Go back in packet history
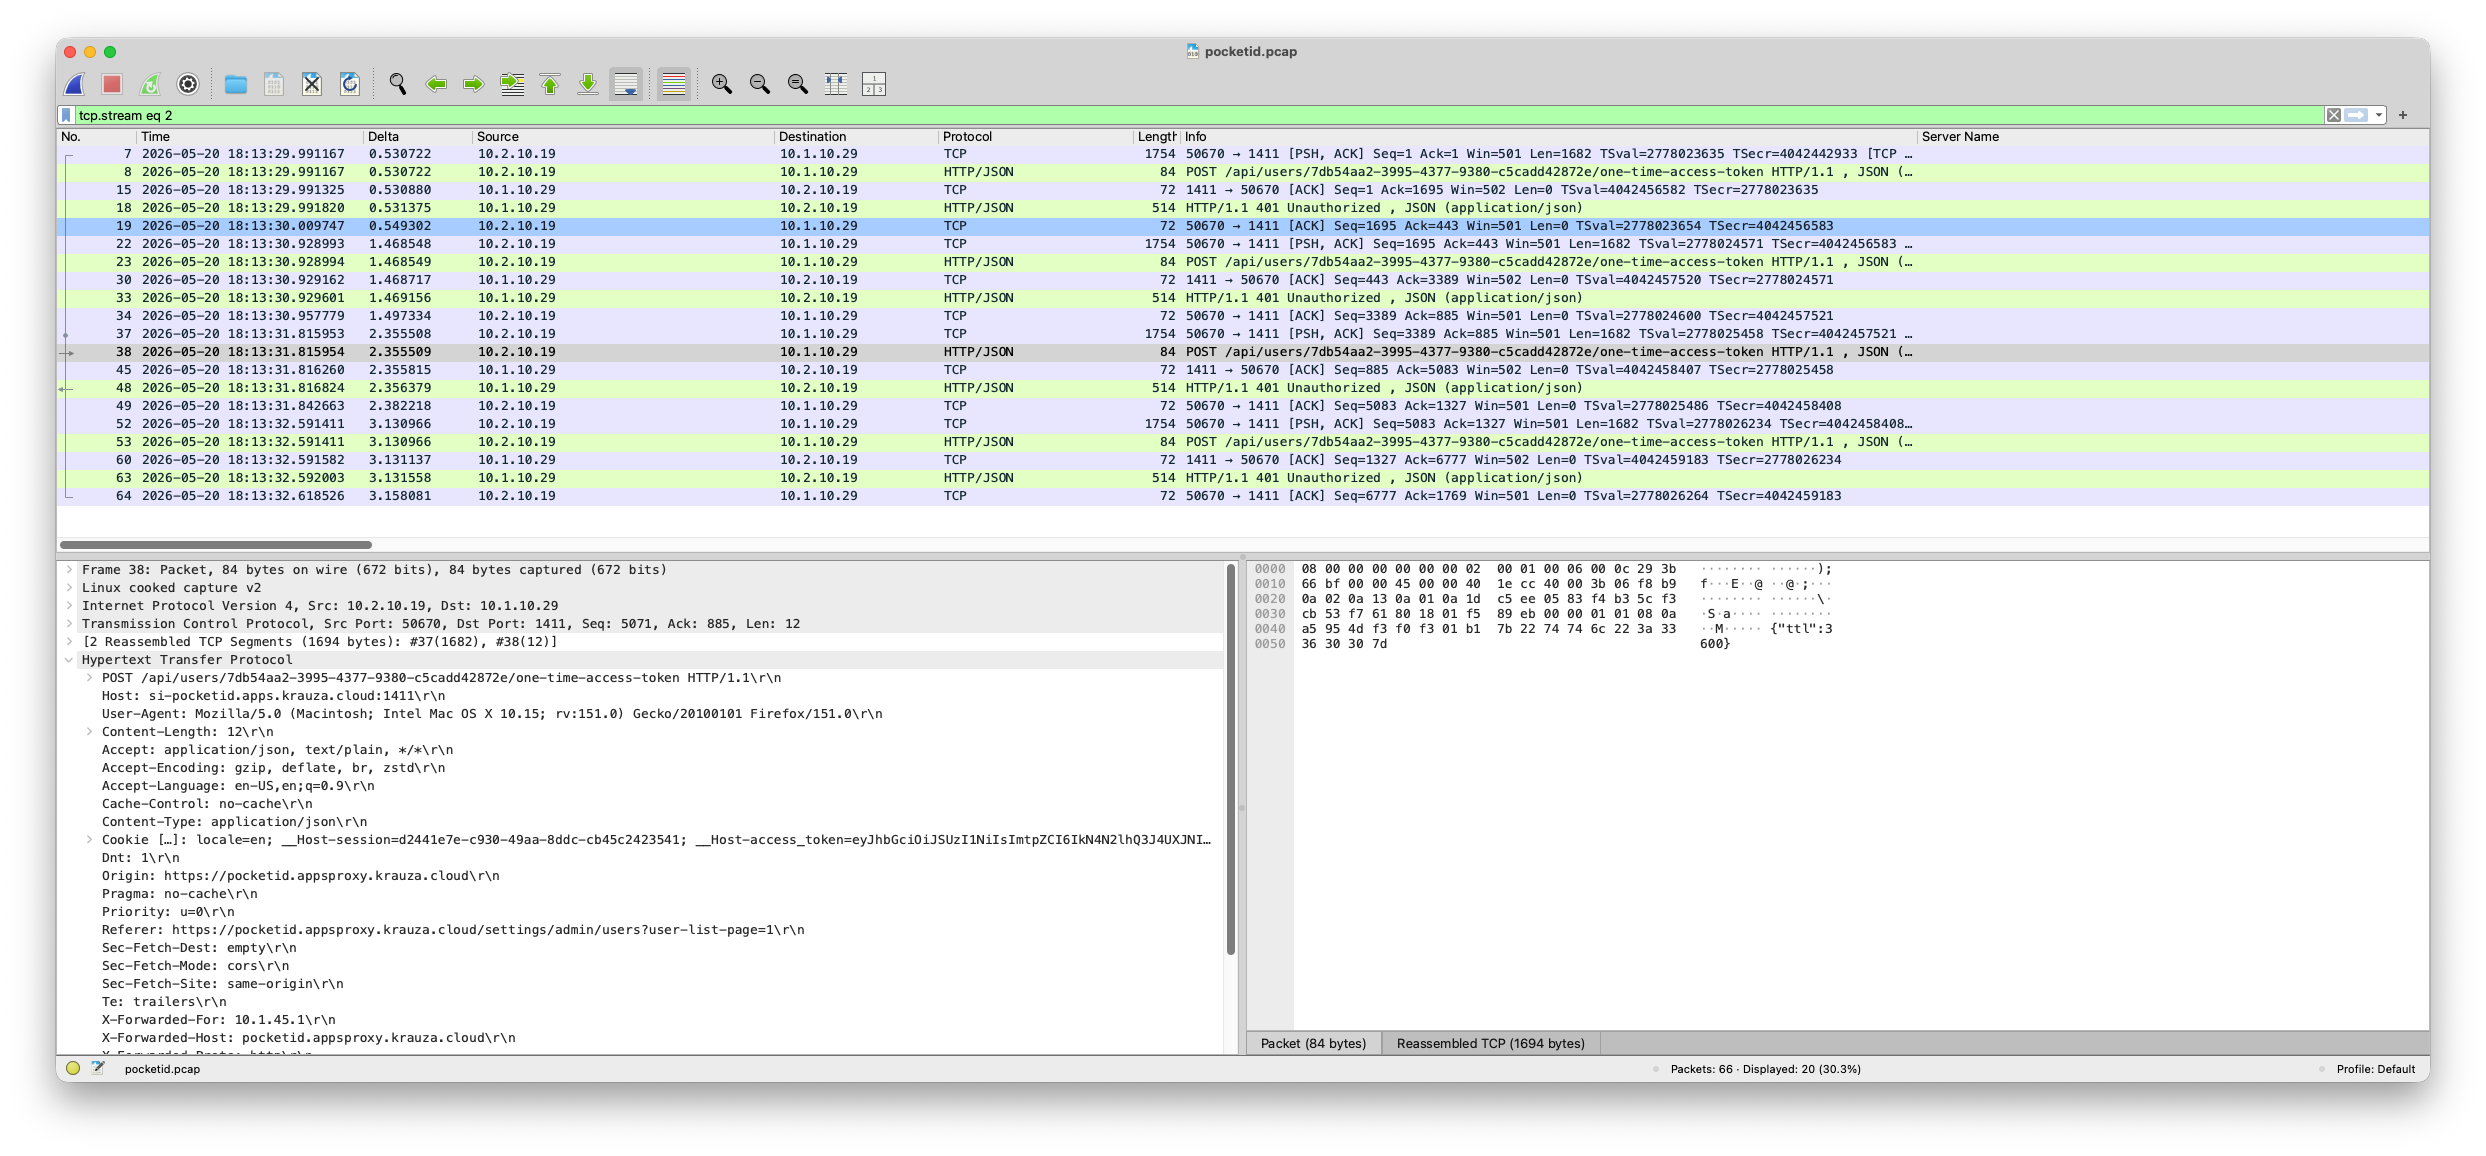 [436, 84]
